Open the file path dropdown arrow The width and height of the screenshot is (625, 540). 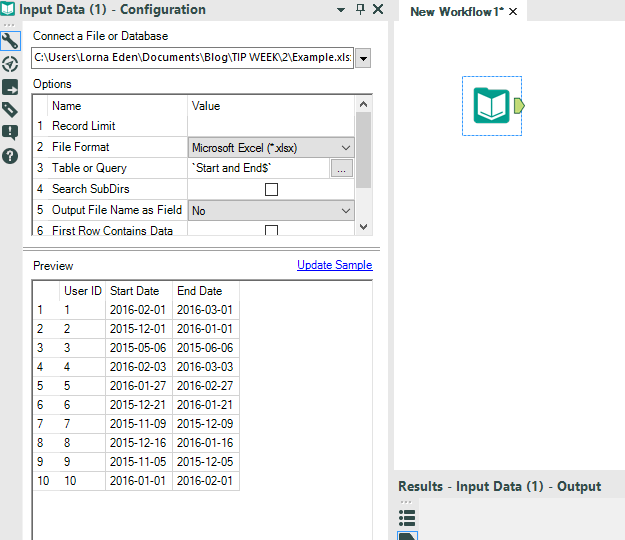tap(363, 58)
